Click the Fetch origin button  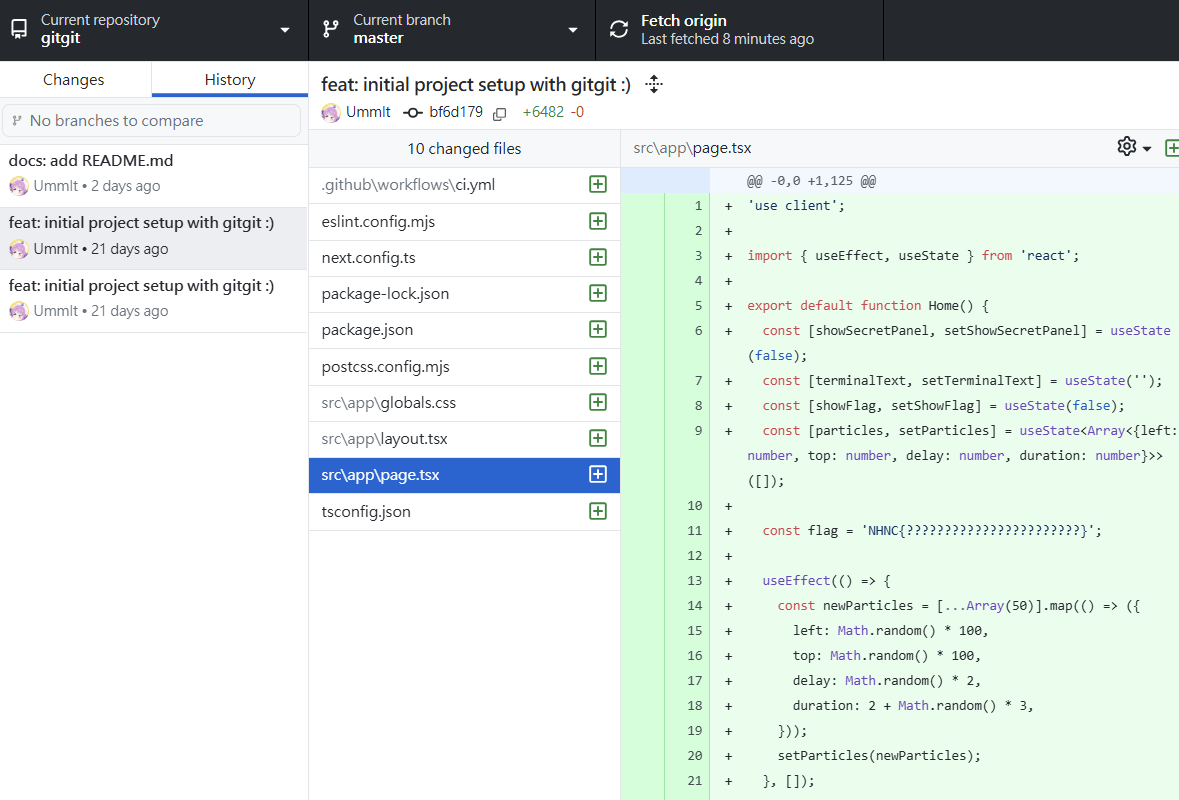pyautogui.click(x=739, y=30)
